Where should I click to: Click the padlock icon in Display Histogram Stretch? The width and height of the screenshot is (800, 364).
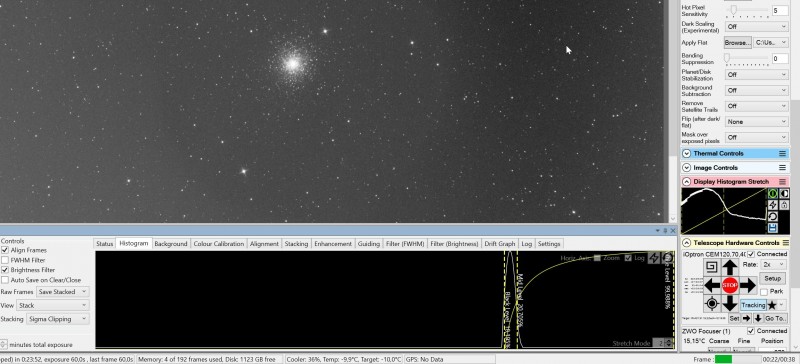[784, 205]
